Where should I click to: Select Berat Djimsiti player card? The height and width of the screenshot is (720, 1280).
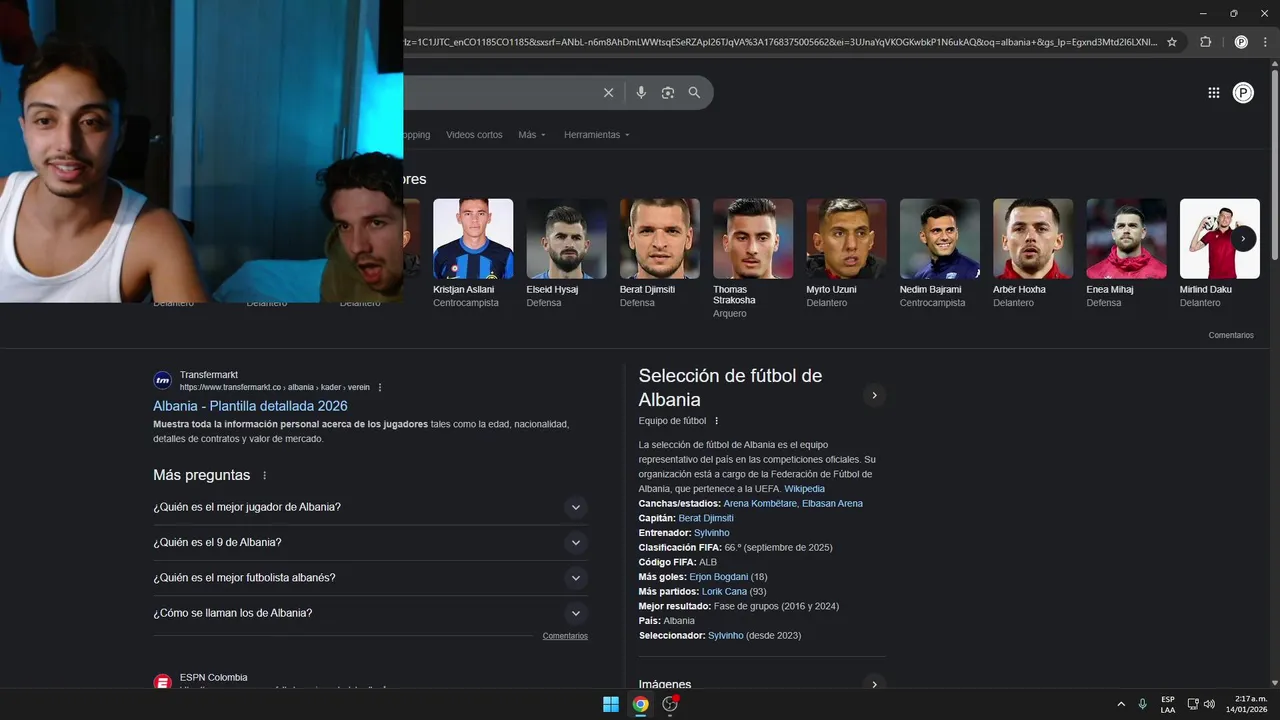[660, 252]
